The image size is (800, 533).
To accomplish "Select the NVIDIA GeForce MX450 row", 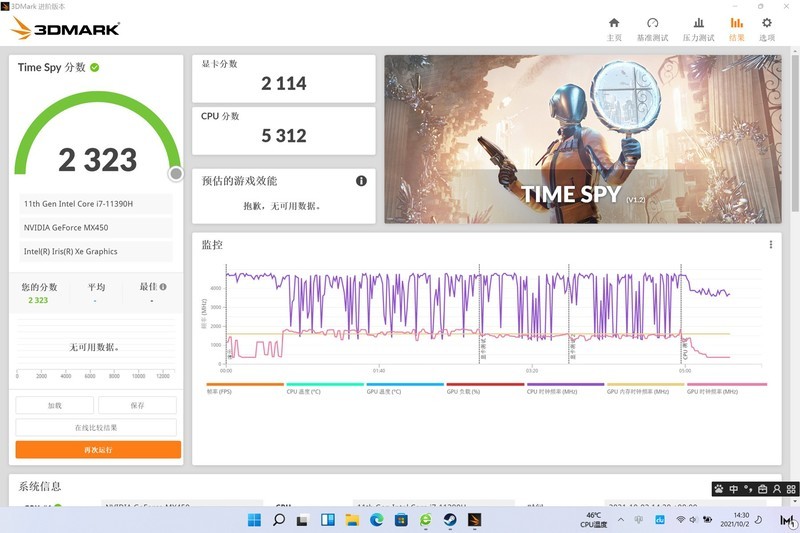I will coord(96,227).
